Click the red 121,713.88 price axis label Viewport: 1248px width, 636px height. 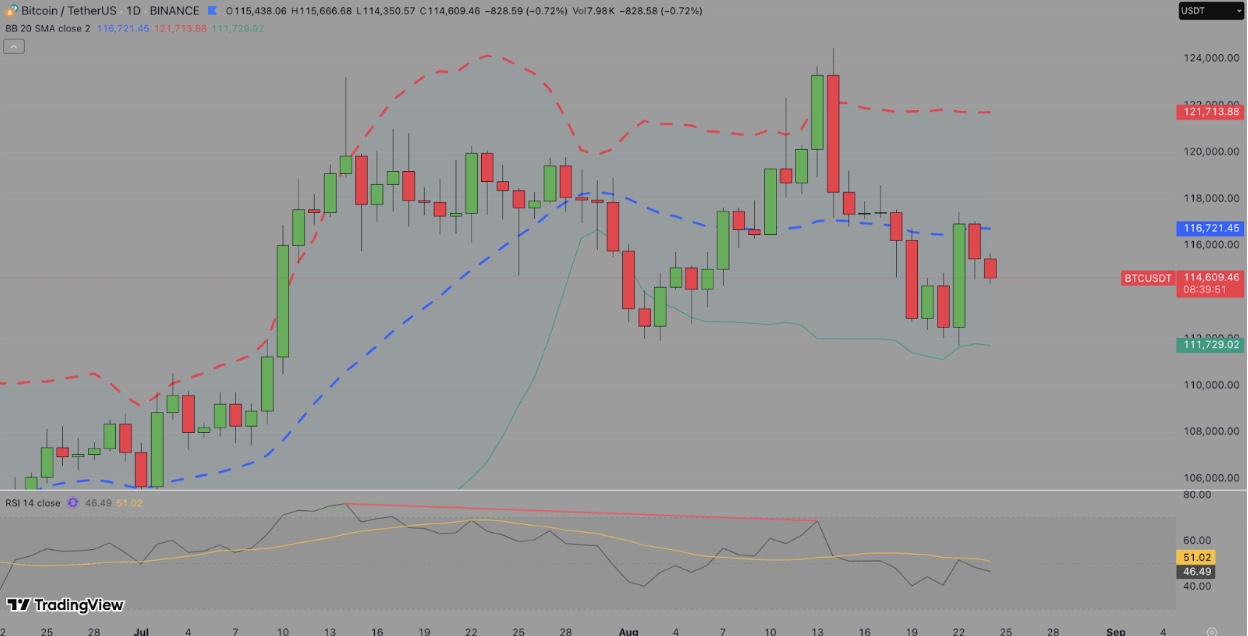(1212, 112)
